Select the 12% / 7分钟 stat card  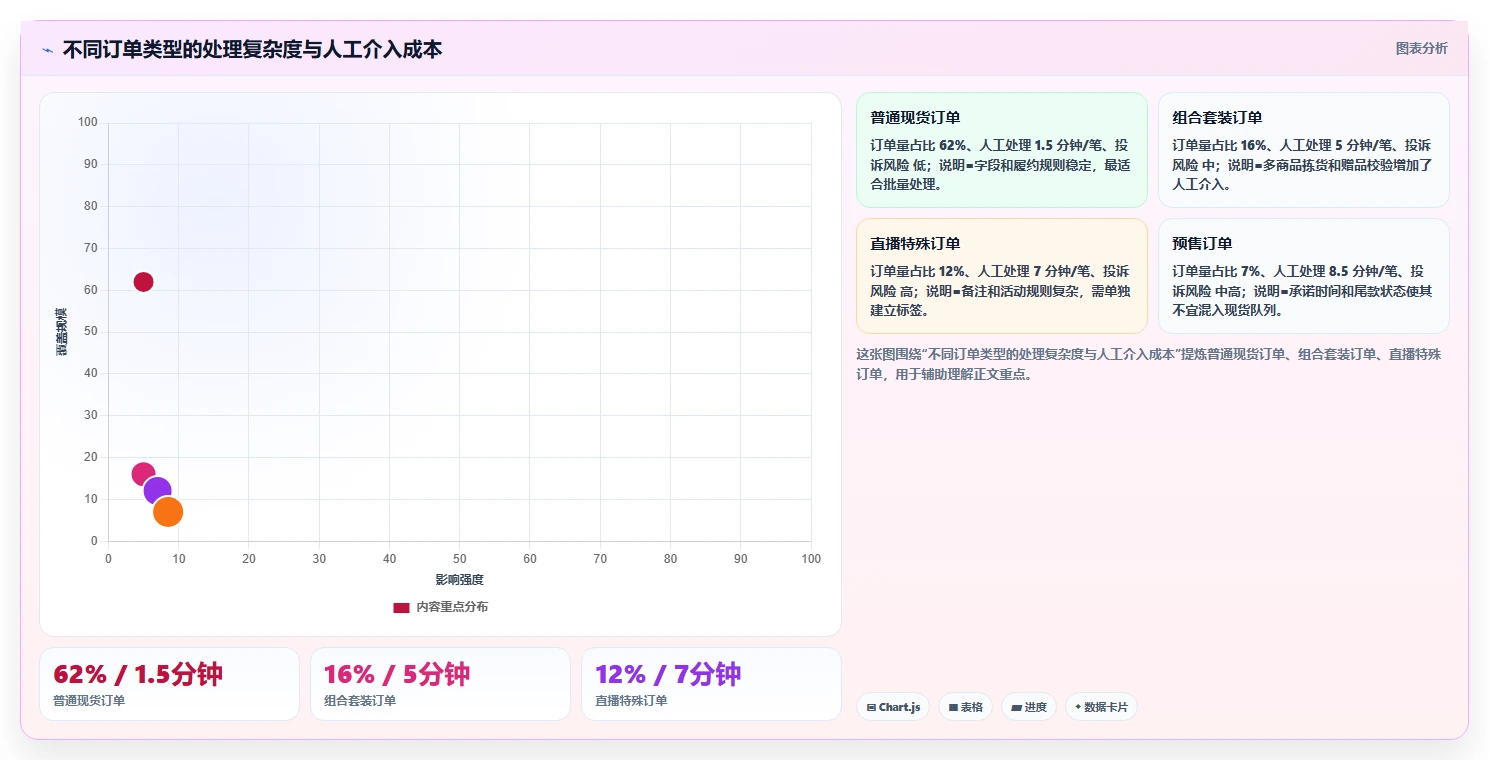point(711,684)
